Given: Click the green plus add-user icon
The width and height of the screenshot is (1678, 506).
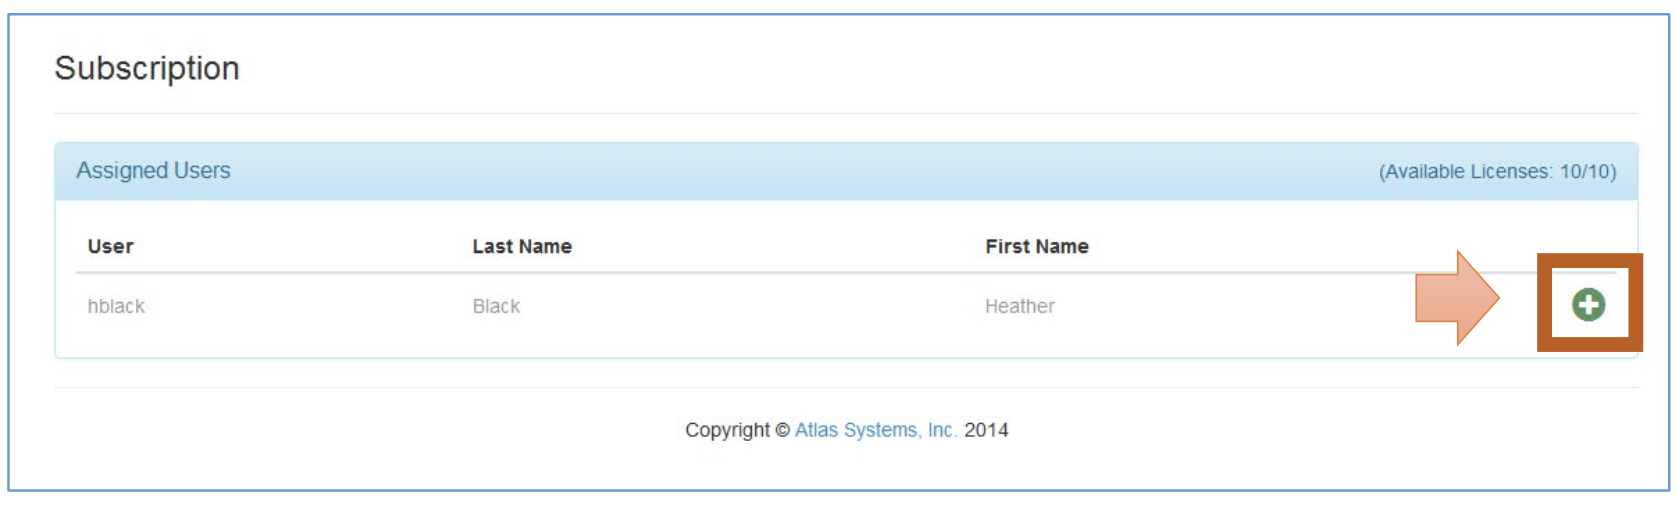Looking at the screenshot, I should pos(1588,304).
